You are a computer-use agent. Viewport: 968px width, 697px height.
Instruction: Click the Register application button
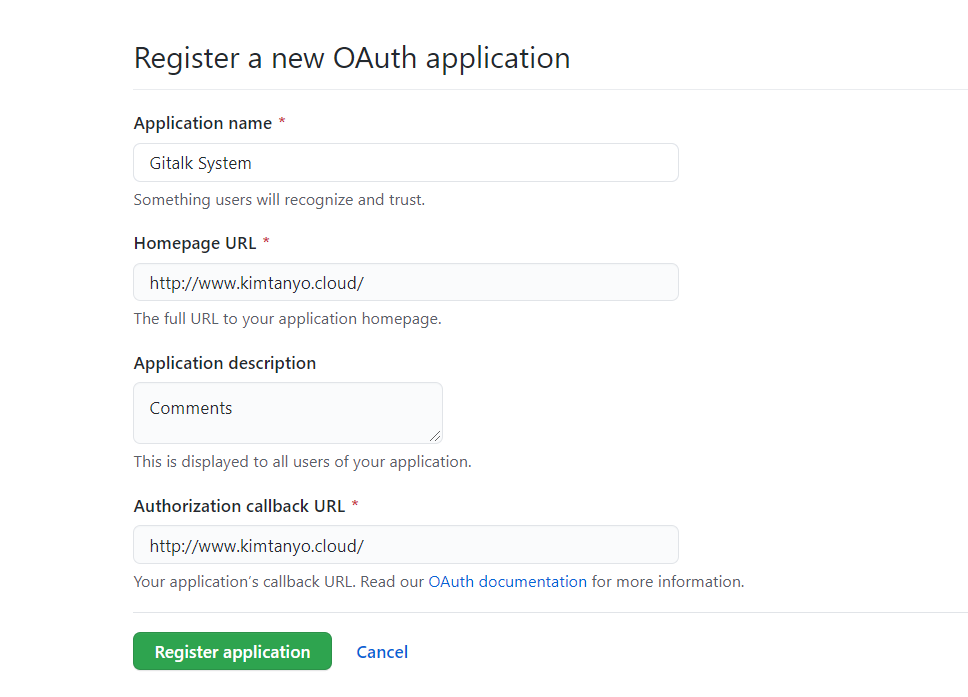(232, 651)
